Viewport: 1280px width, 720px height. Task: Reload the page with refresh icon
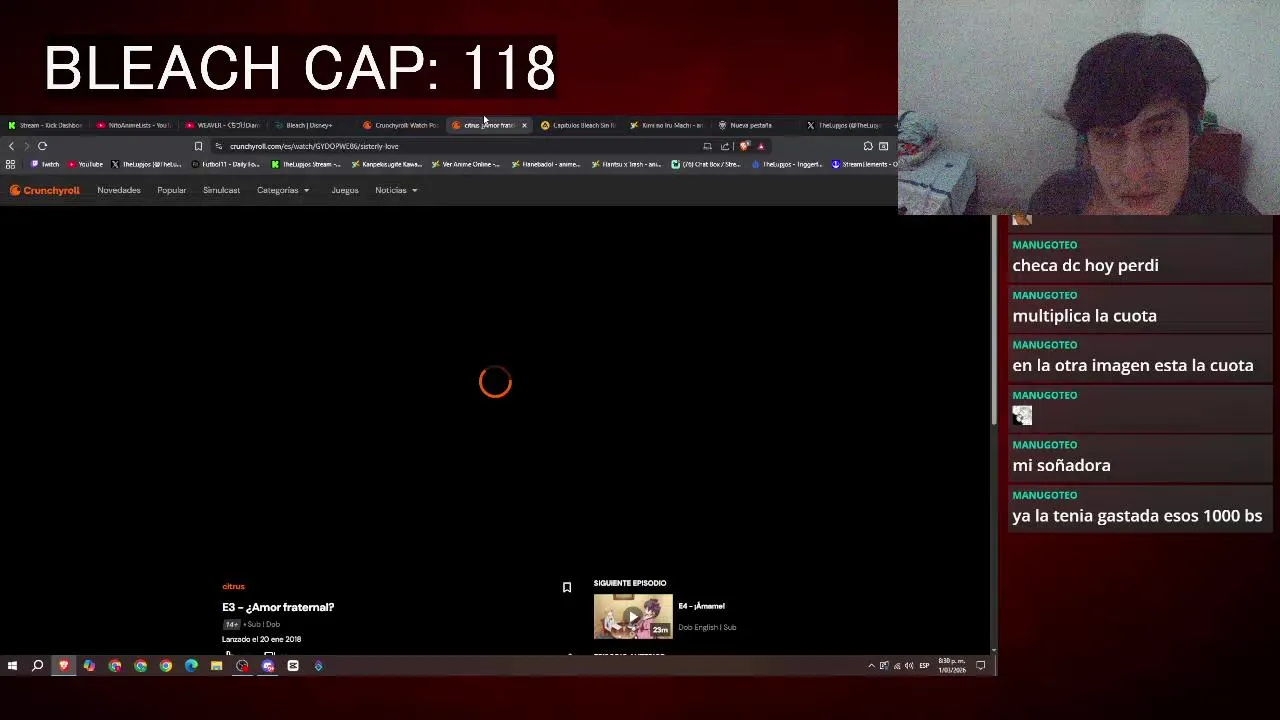pyautogui.click(x=42, y=146)
